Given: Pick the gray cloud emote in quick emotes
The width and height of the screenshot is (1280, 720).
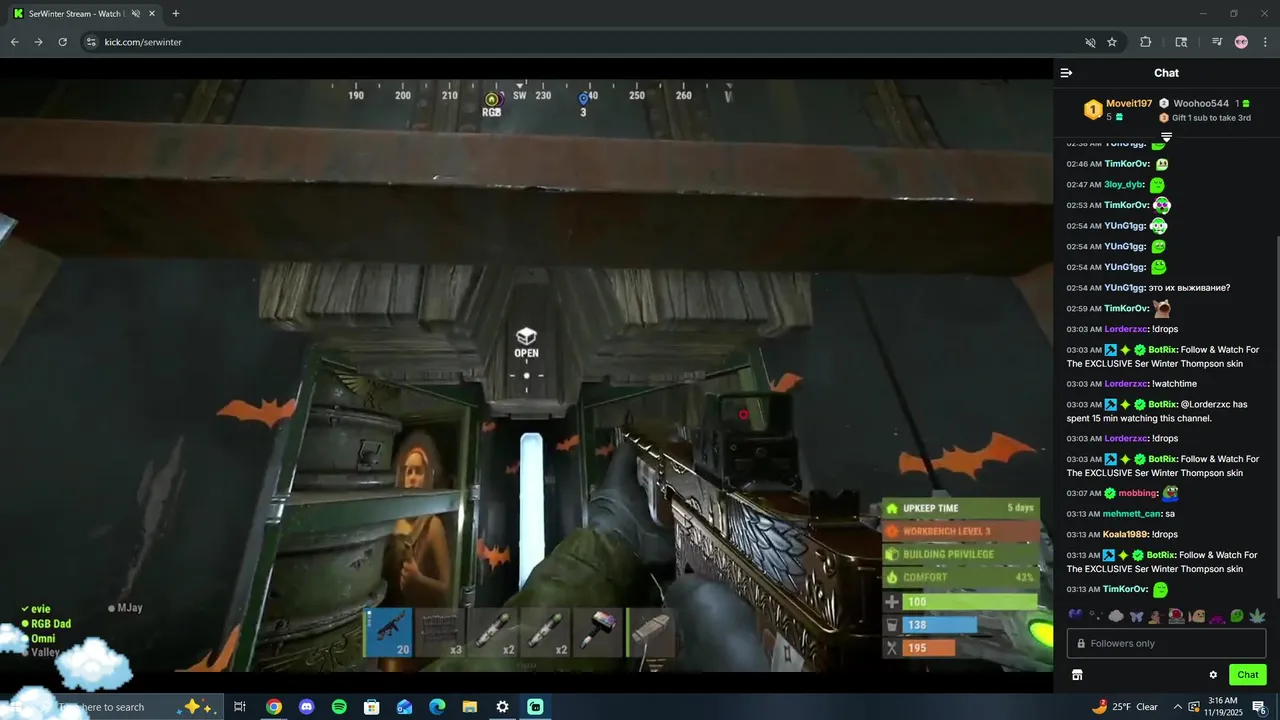Looking at the screenshot, I should coord(1116,616).
